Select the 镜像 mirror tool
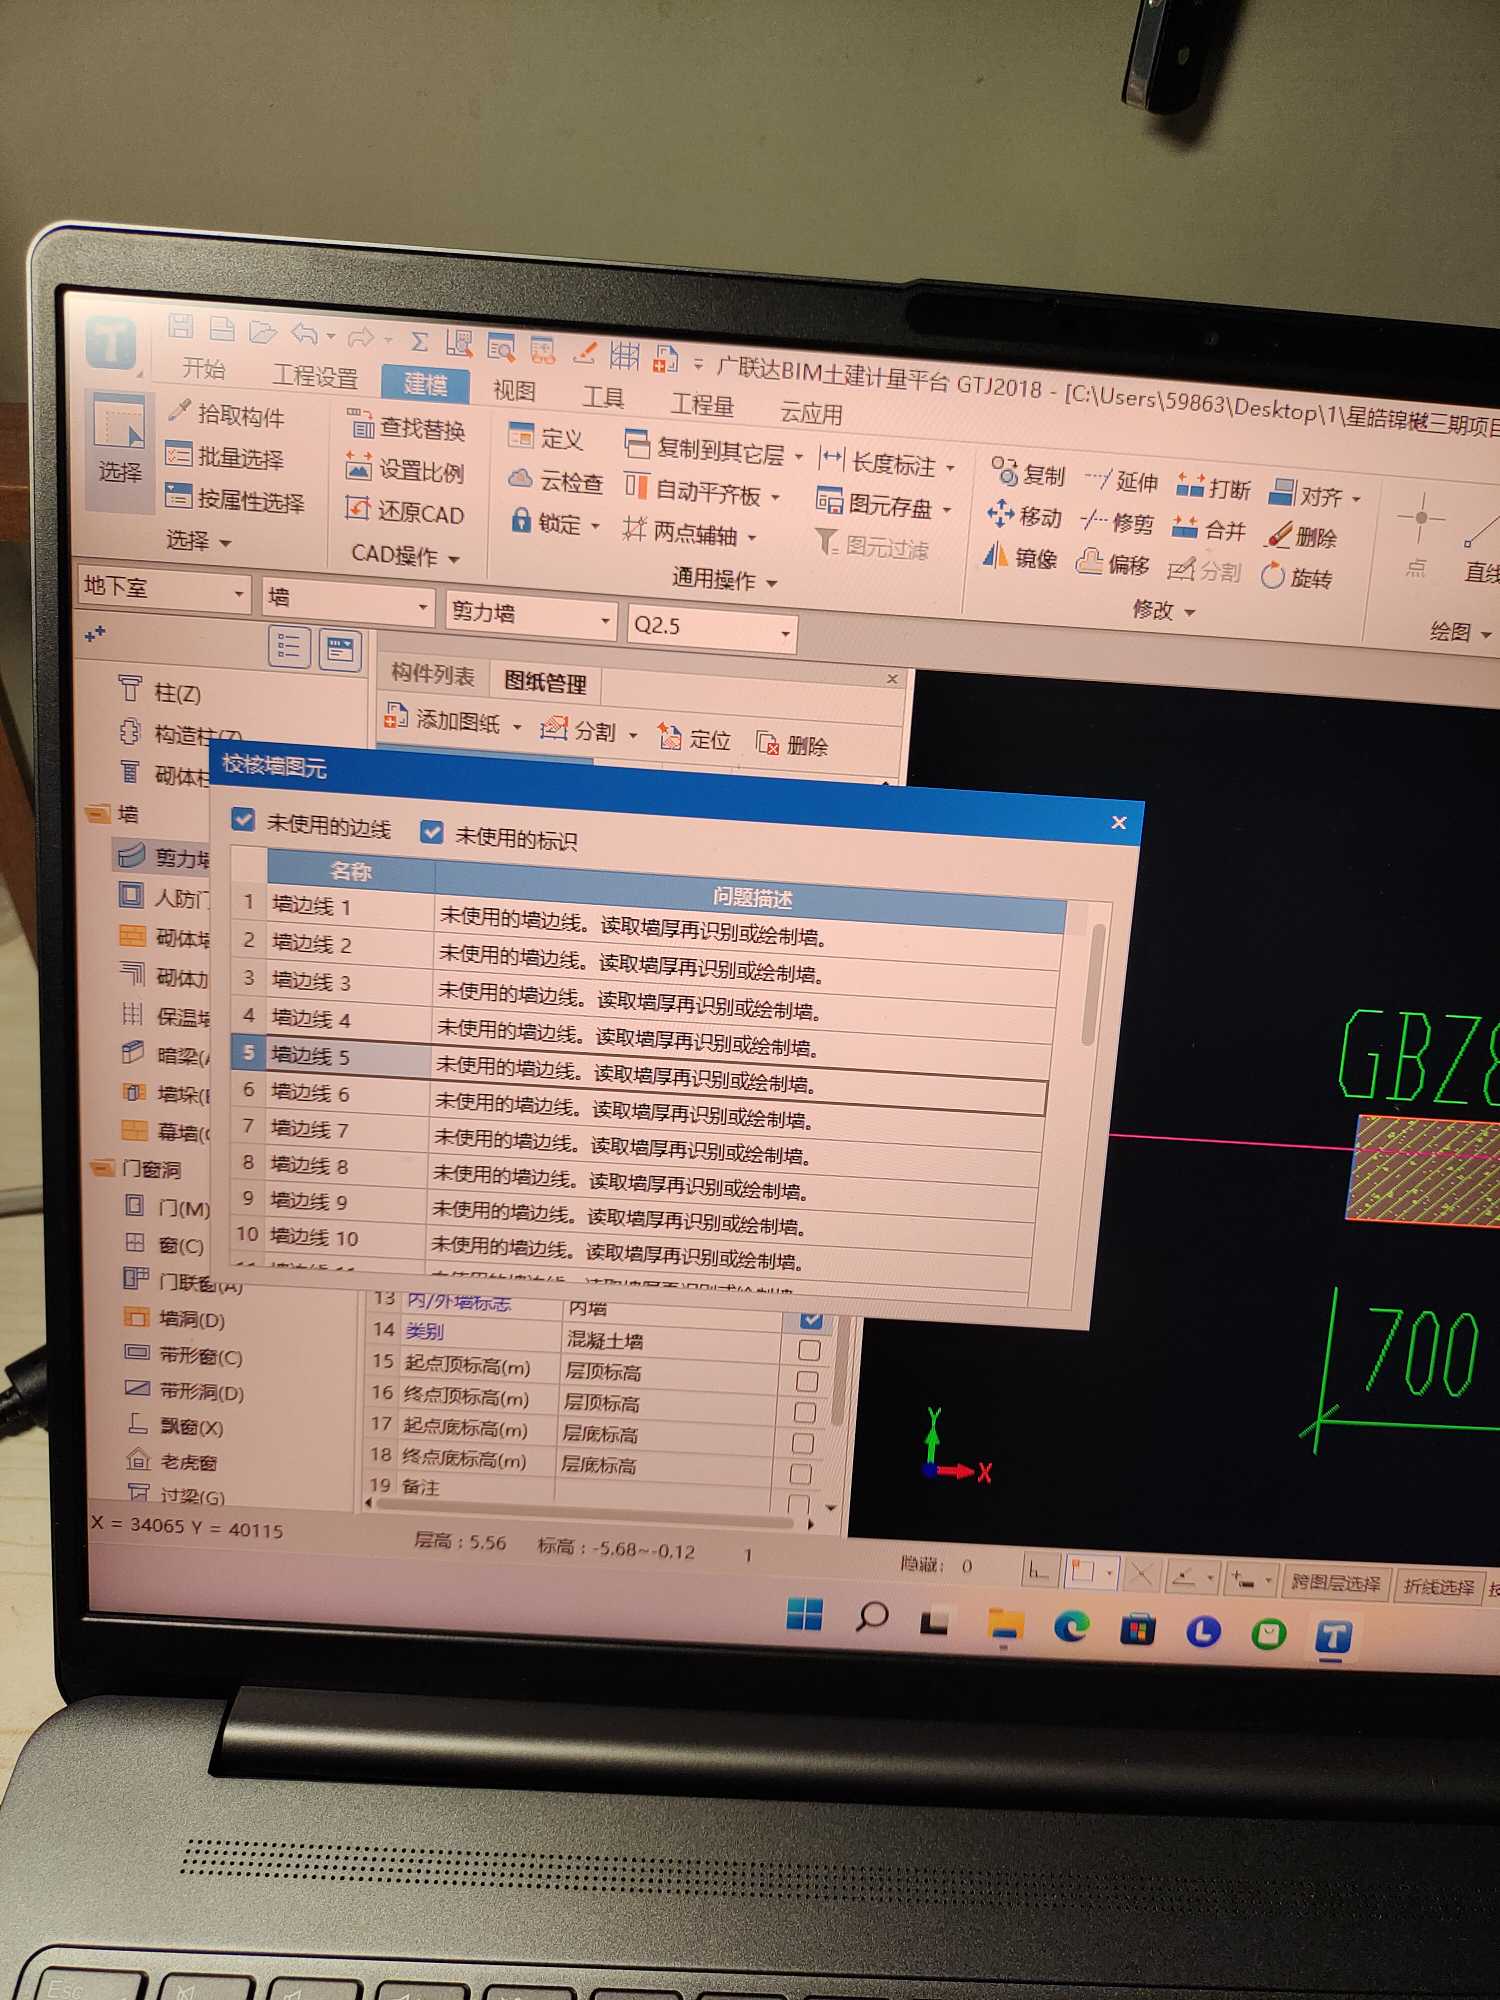This screenshot has height=2000, width=1500. pyautogui.click(x=1020, y=557)
